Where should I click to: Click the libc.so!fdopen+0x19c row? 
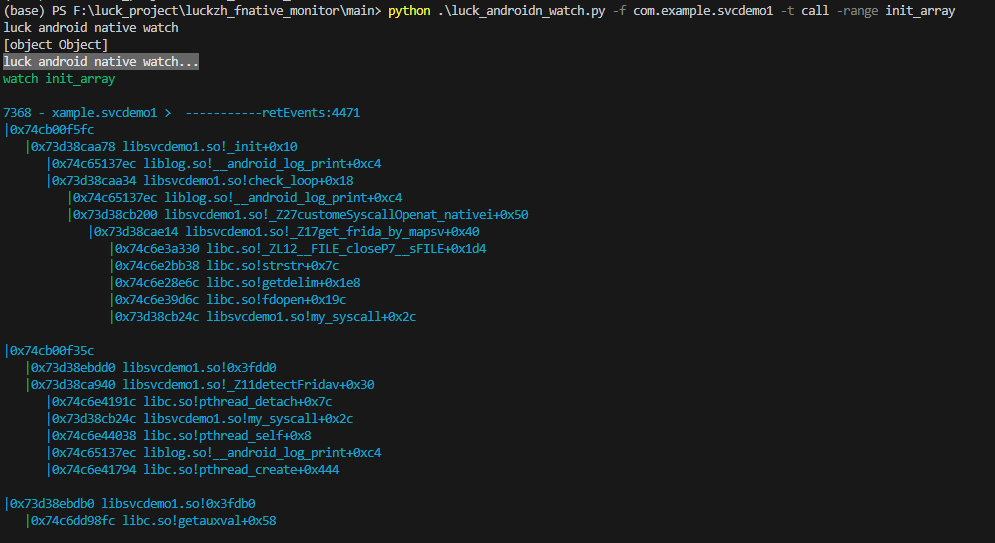[230, 299]
